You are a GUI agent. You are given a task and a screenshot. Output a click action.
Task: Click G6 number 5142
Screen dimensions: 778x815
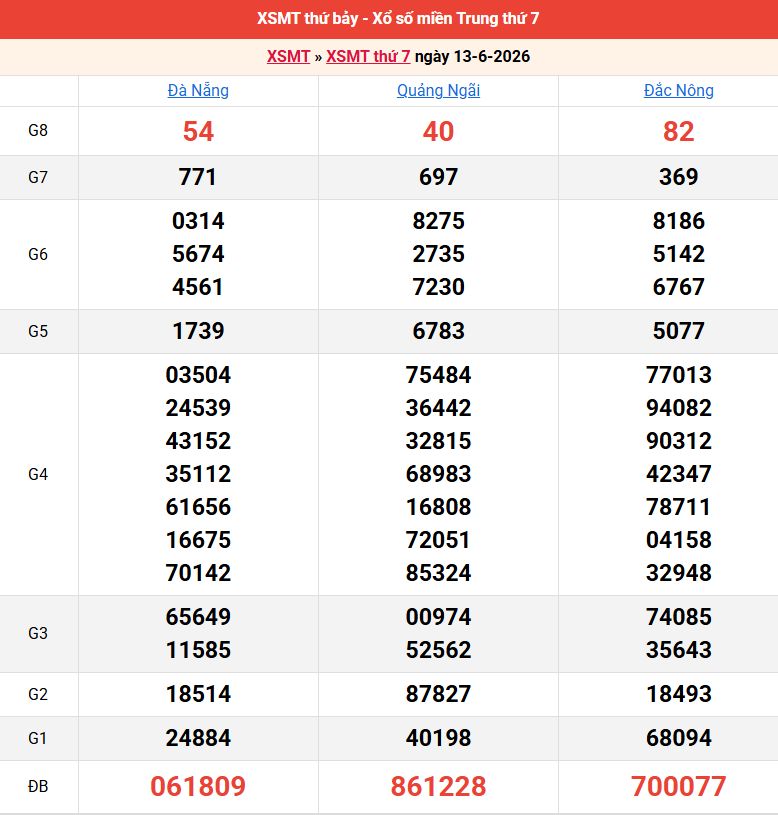679,254
